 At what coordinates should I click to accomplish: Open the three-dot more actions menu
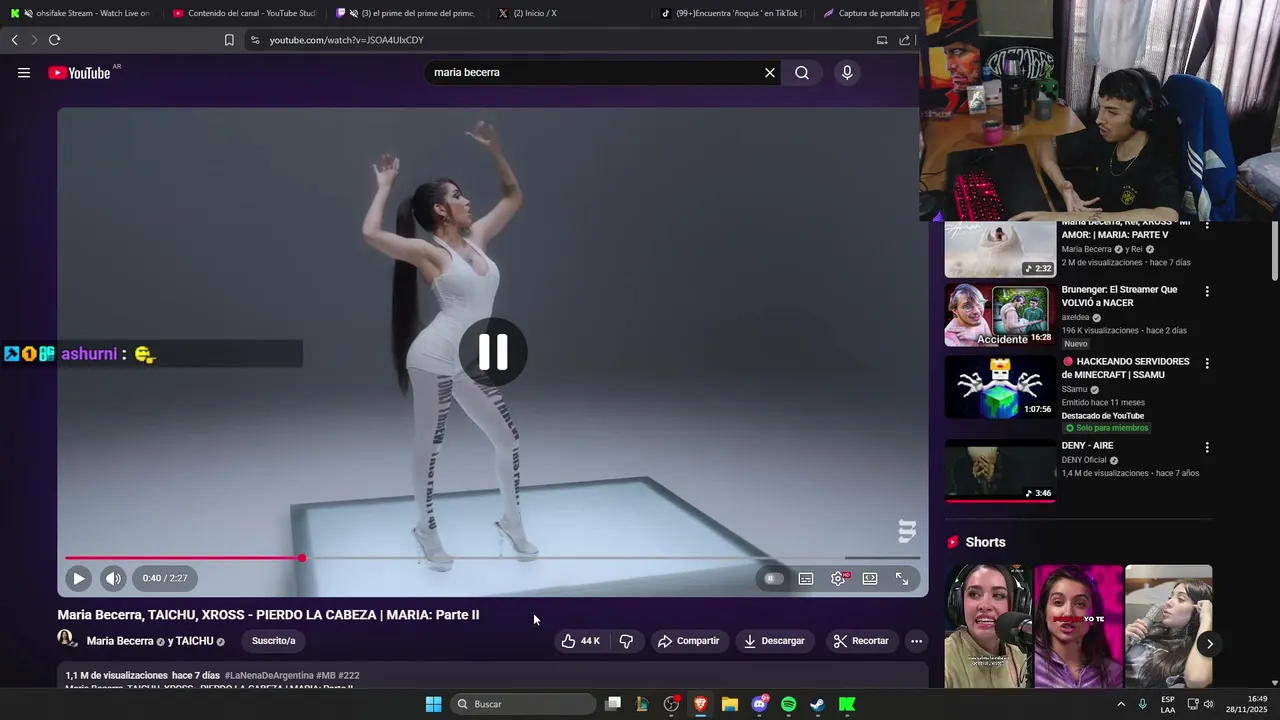click(916, 641)
